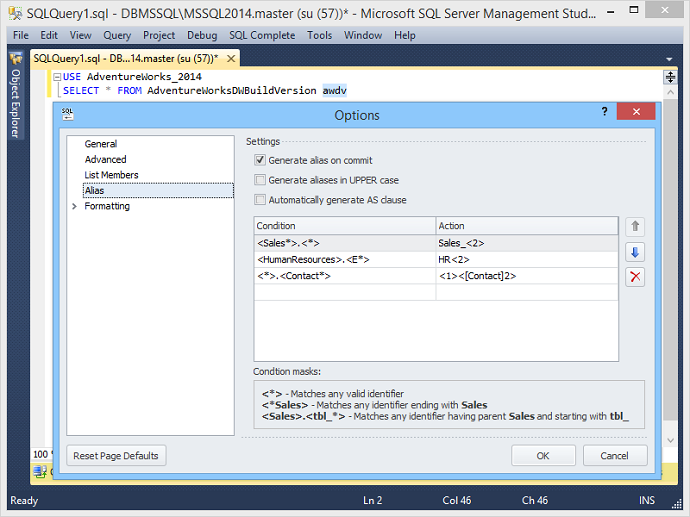Collapse the USE statement code block
The width and height of the screenshot is (690, 517).
57,77
